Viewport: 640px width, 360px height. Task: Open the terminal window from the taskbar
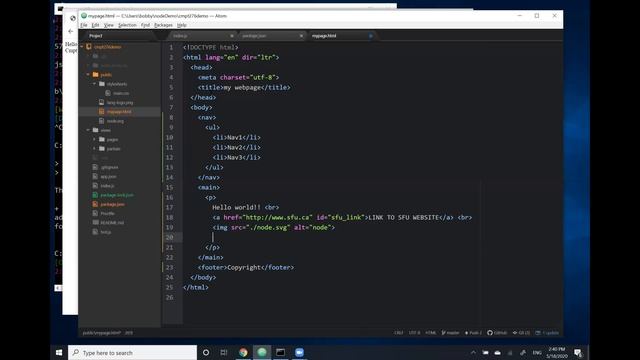280,352
